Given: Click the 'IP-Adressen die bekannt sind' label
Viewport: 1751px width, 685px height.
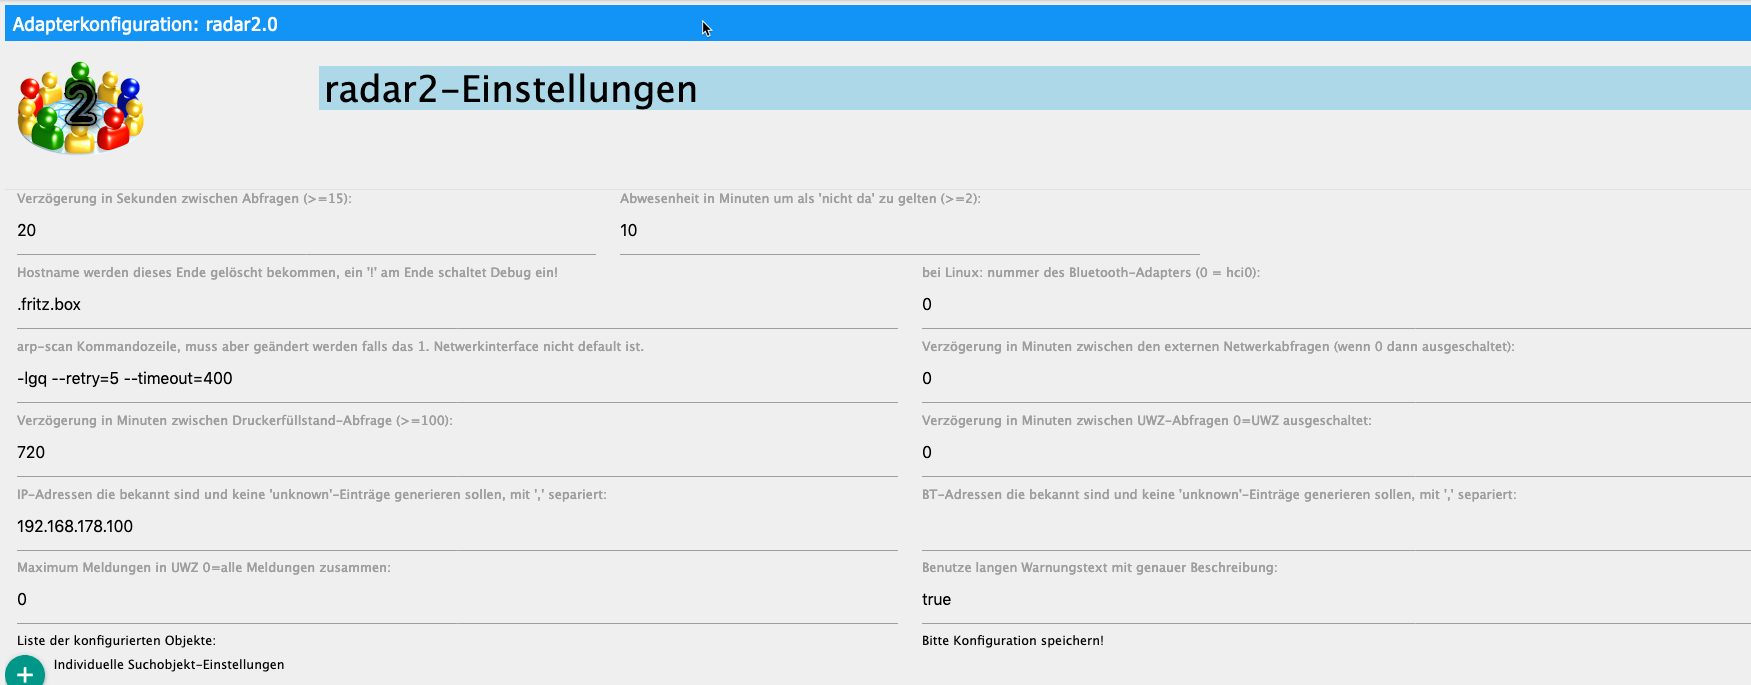Looking at the screenshot, I should point(312,495).
